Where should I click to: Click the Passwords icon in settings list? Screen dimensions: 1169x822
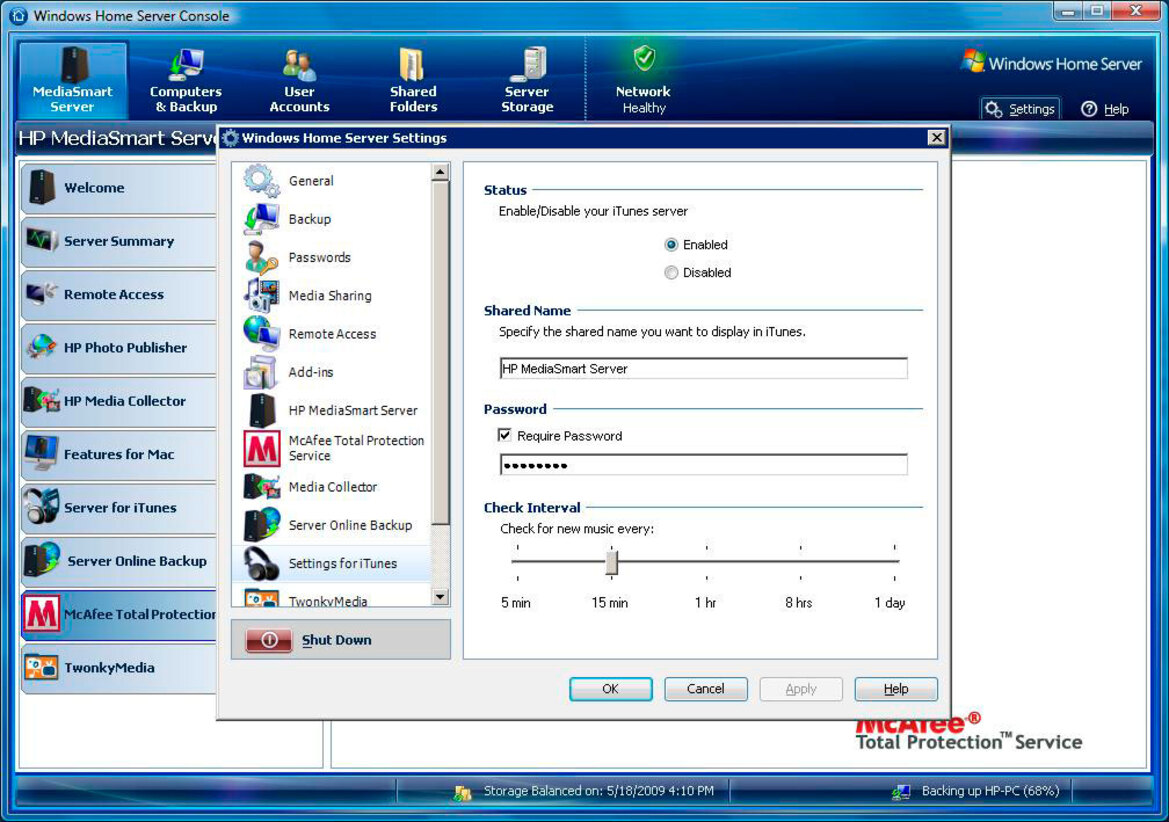pos(262,257)
